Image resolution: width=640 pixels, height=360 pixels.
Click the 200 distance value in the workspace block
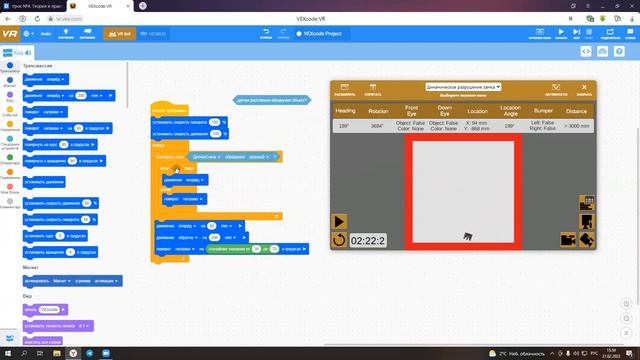click(214, 238)
